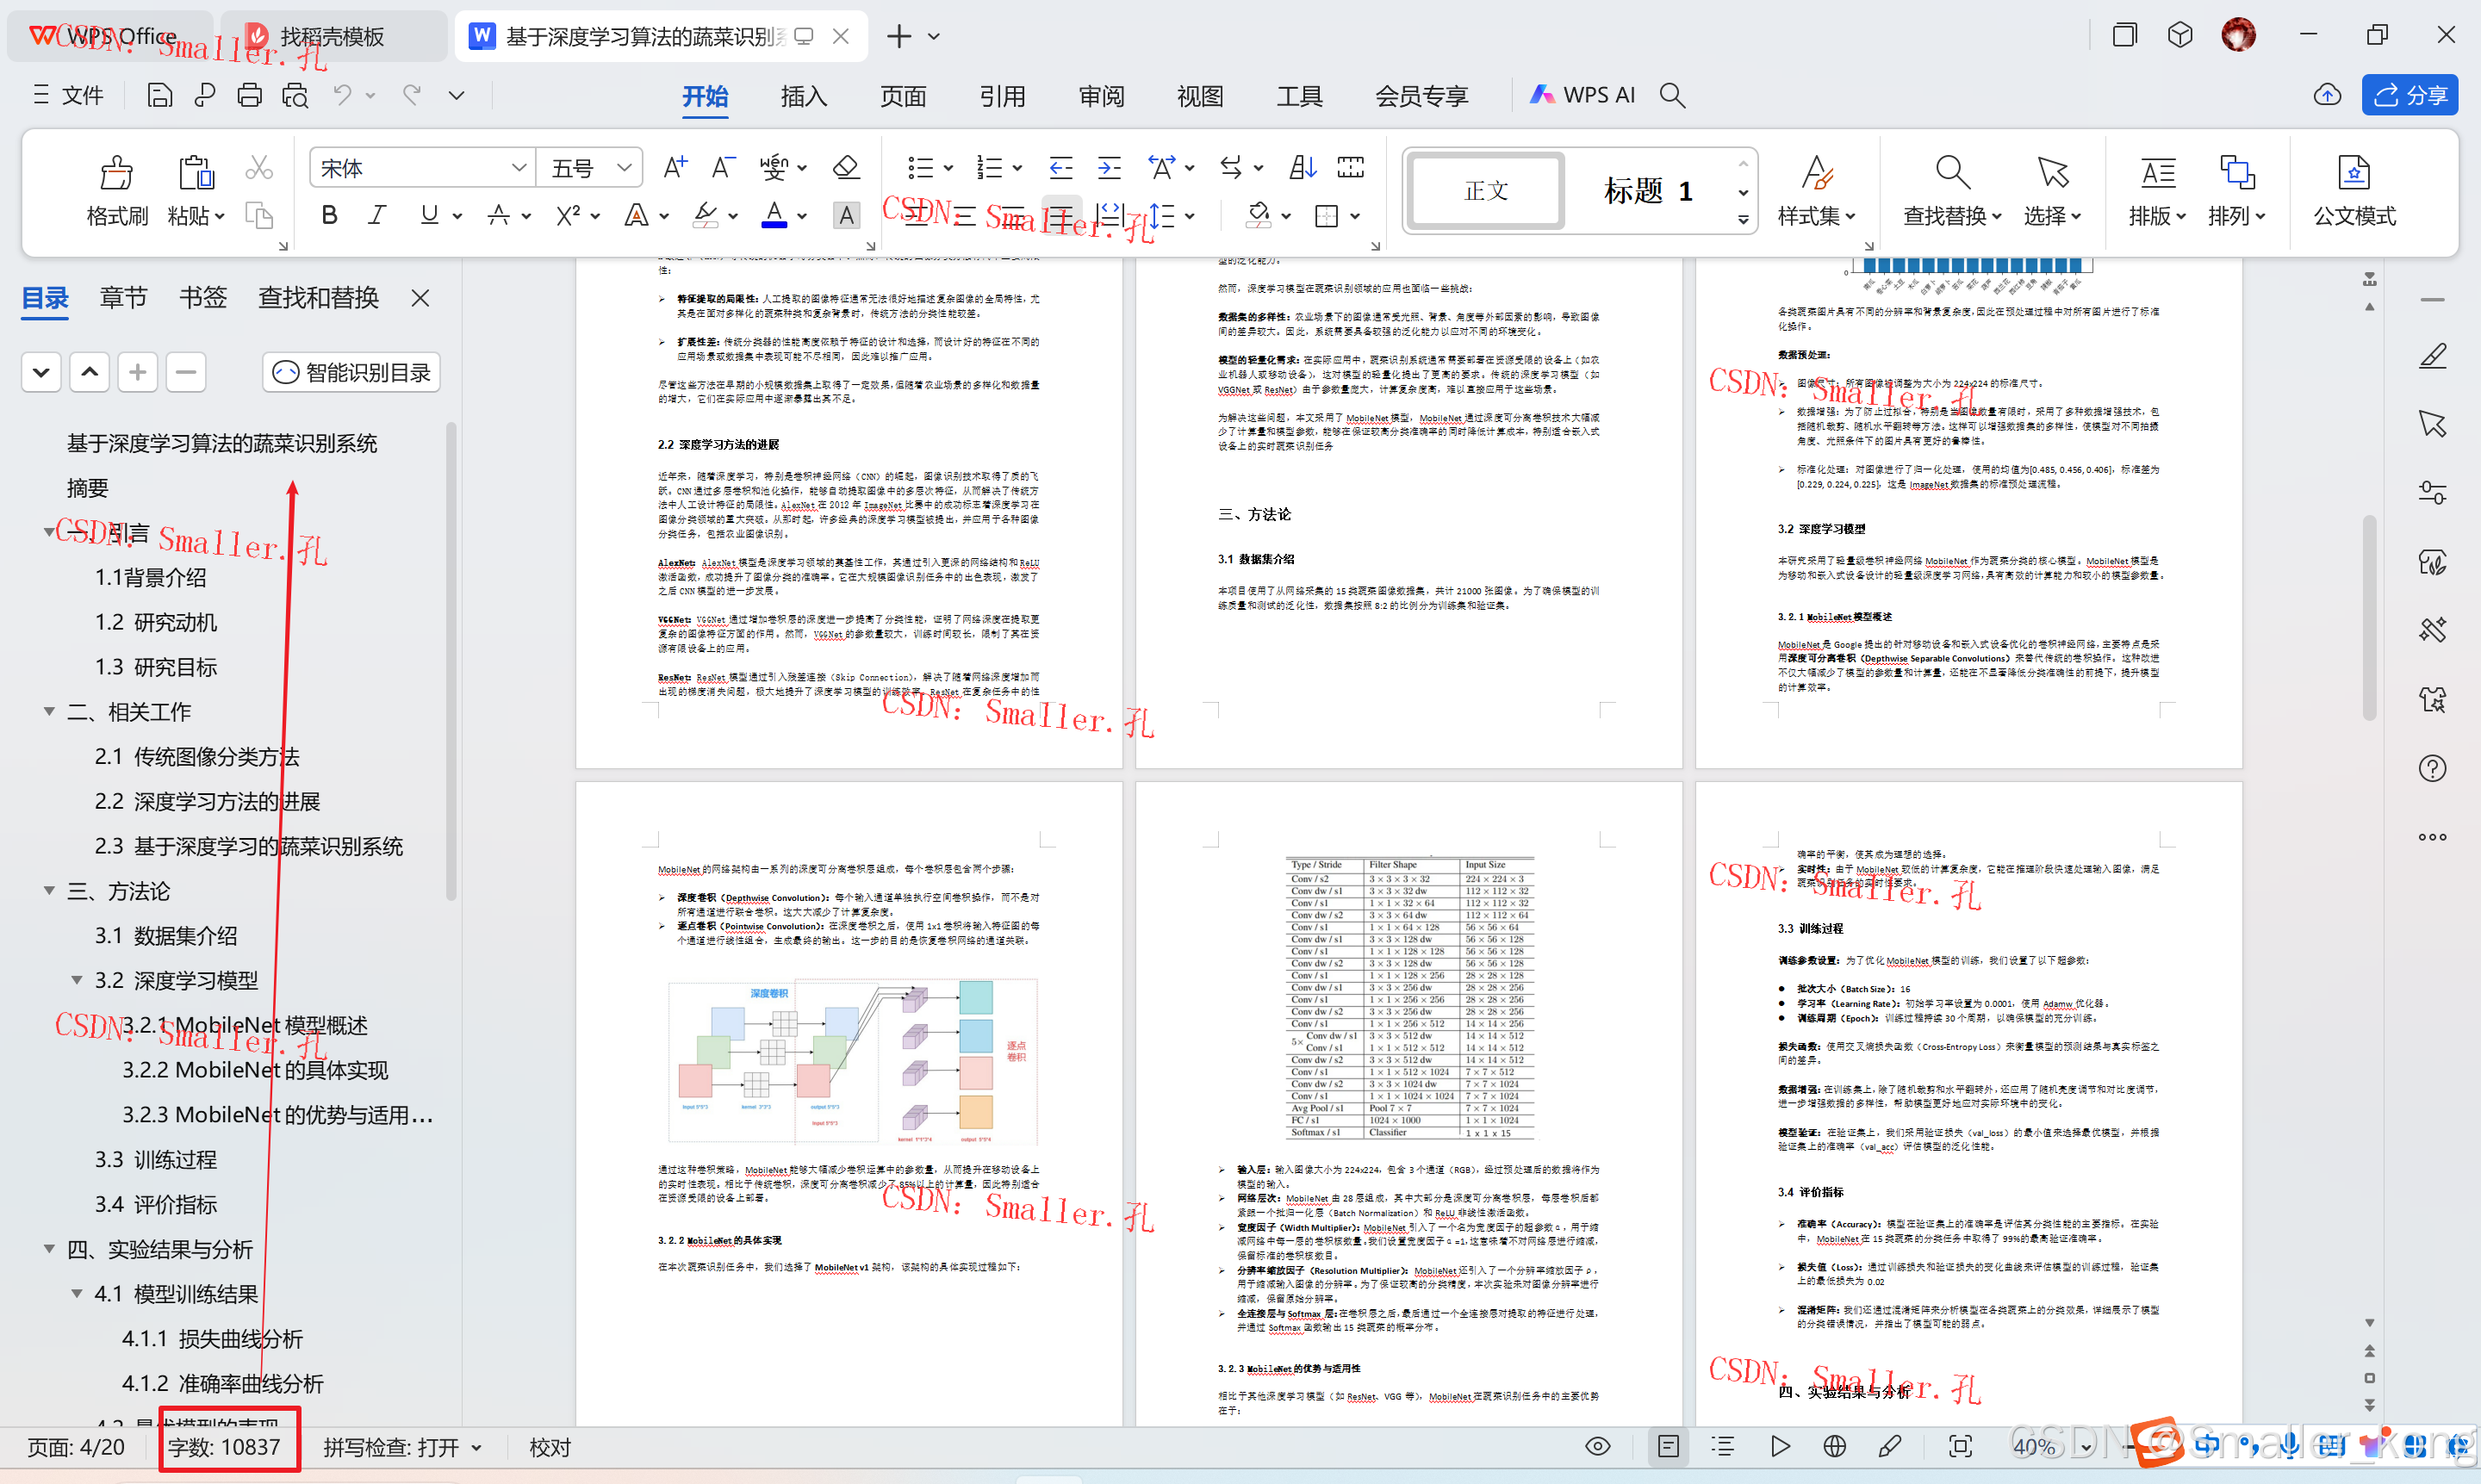The height and width of the screenshot is (1484, 2481).
Task: Click the help question mark sidebar icon
Action: click(x=2432, y=768)
